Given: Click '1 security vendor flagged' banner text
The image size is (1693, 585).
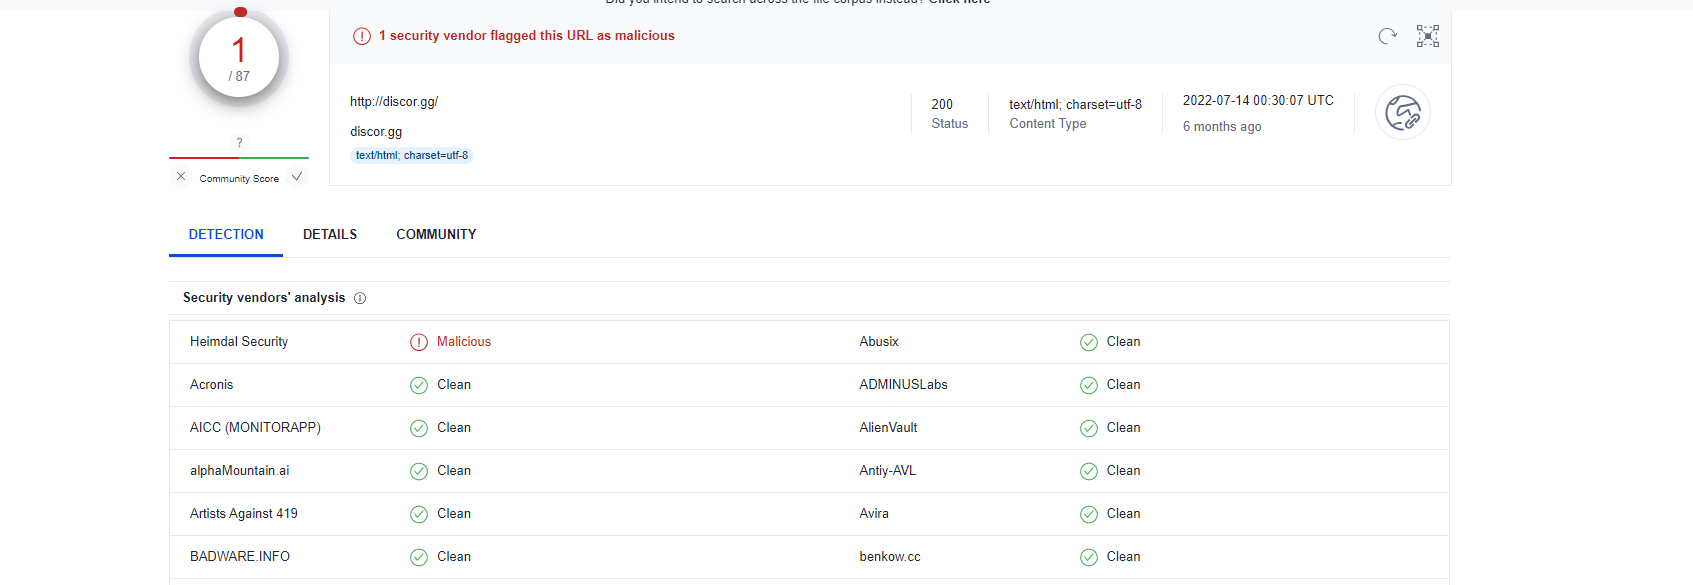Looking at the screenshot, I should (x=526, y=36).
